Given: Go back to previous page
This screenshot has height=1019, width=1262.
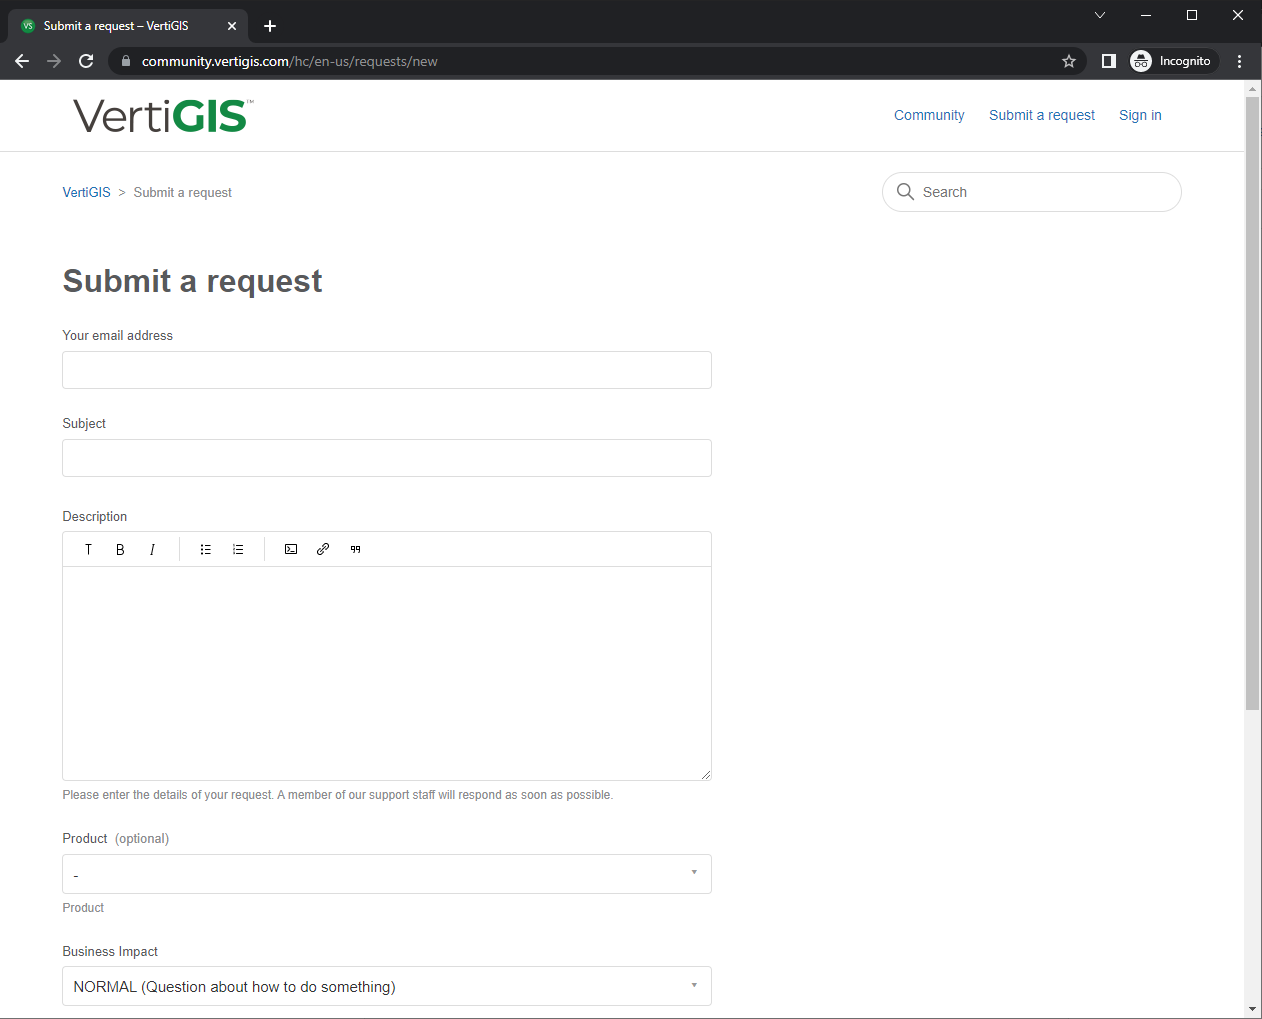Looking at the screenshot, I should (22, 61).
